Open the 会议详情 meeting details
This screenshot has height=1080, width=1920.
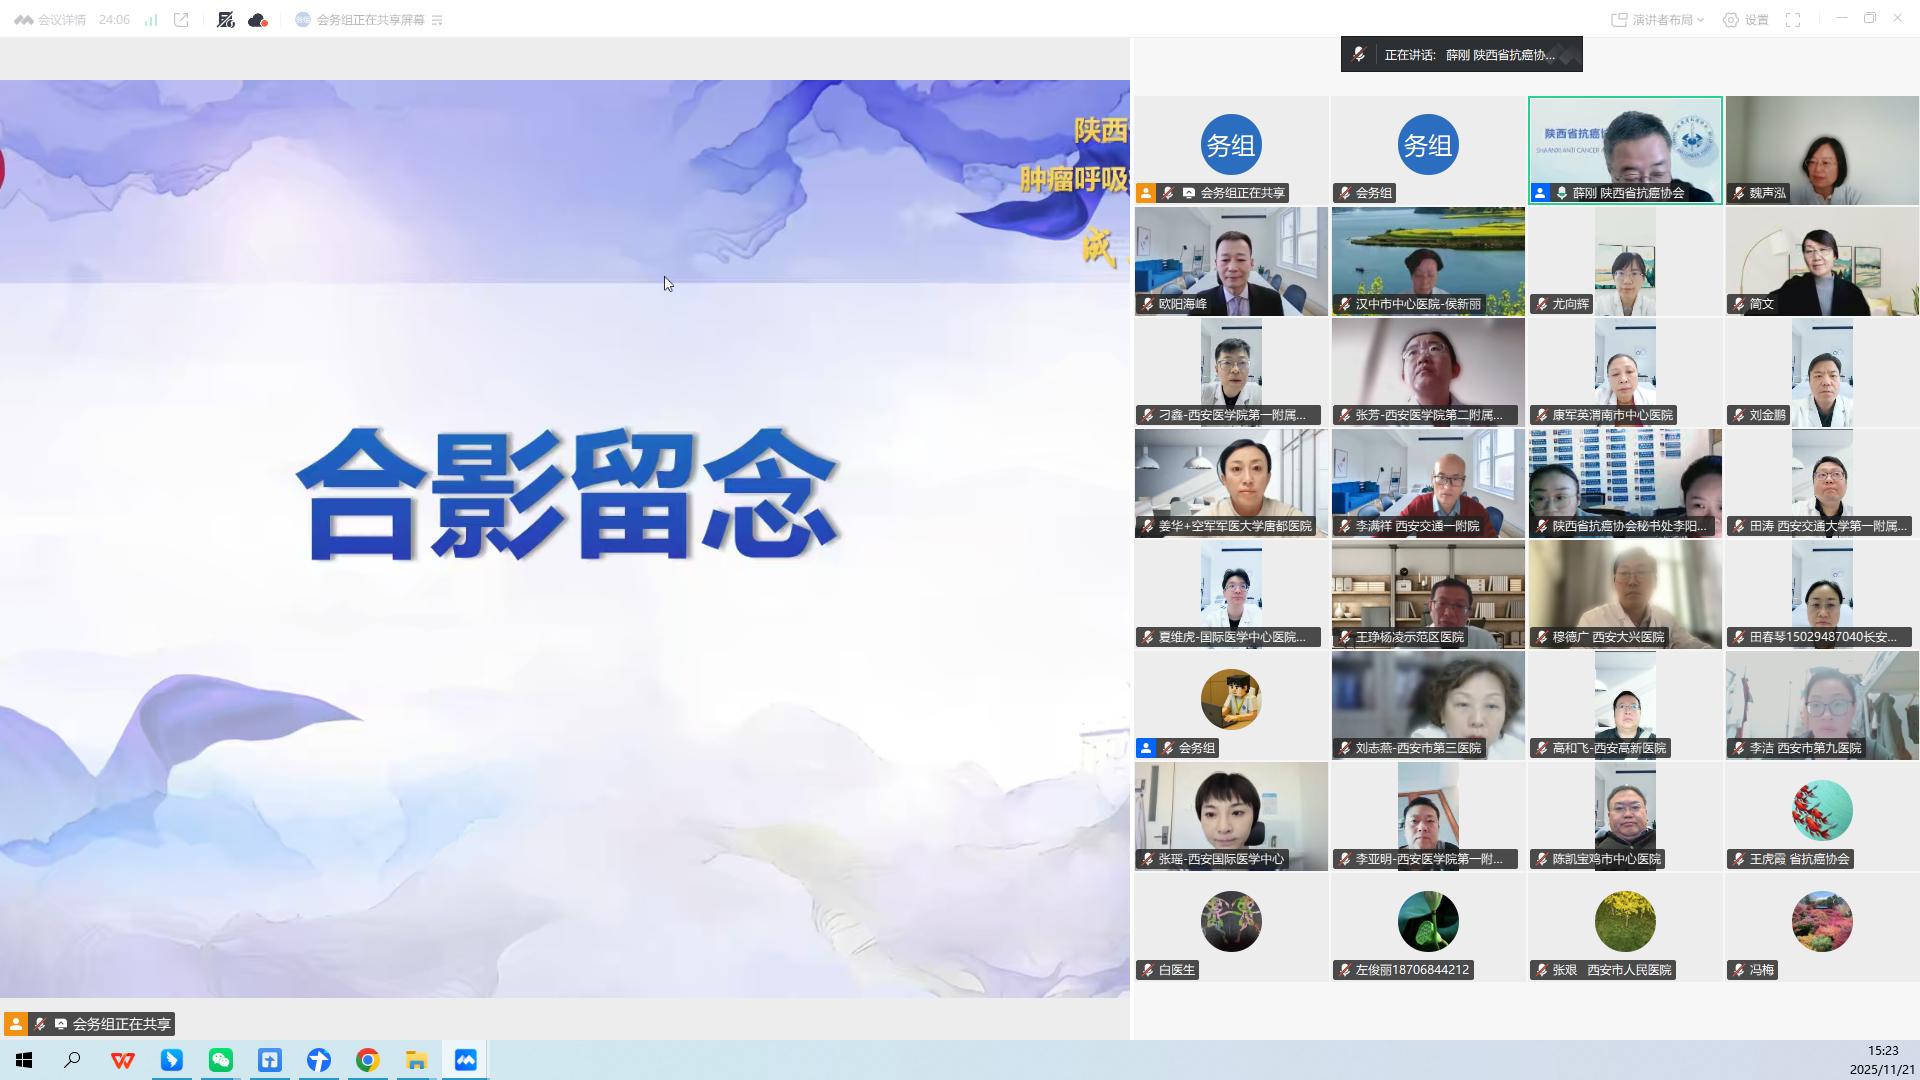[x=50, y=20]
